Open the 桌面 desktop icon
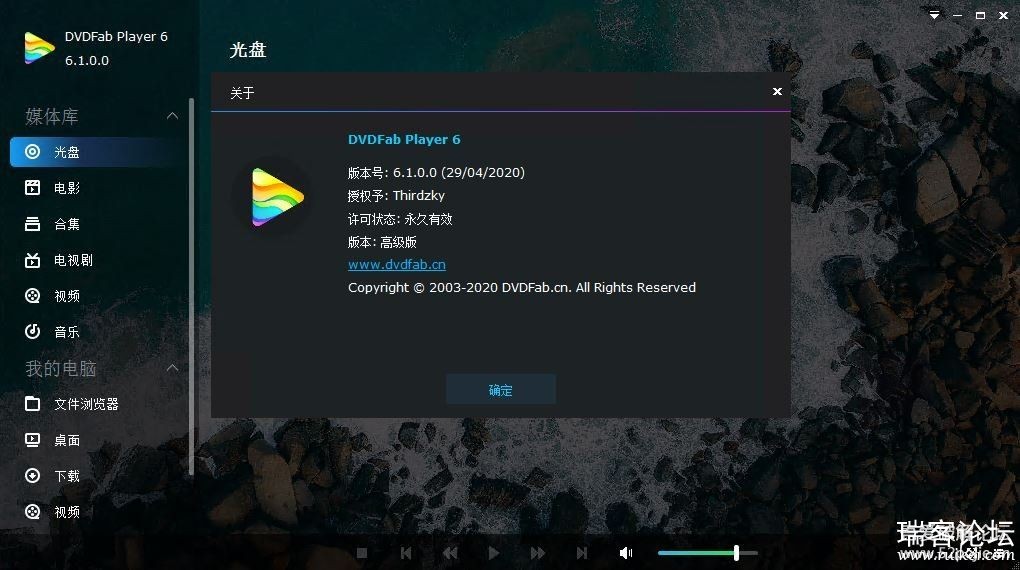 click(x=33, y=440)
